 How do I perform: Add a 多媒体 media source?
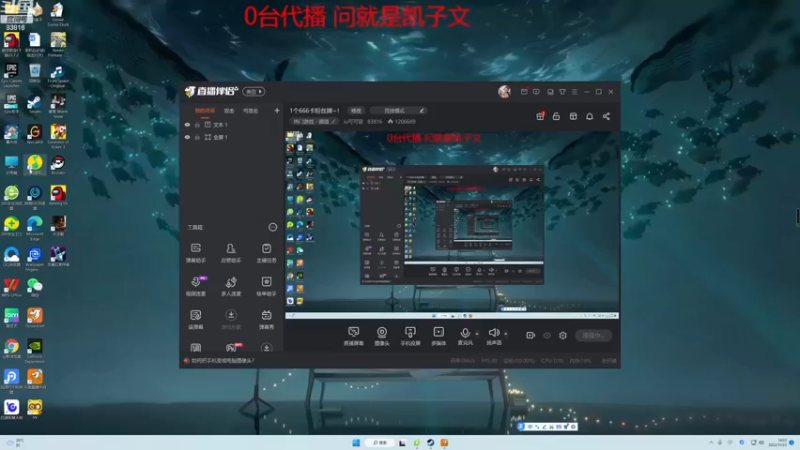pyautogui.click(x=439, y=336)
